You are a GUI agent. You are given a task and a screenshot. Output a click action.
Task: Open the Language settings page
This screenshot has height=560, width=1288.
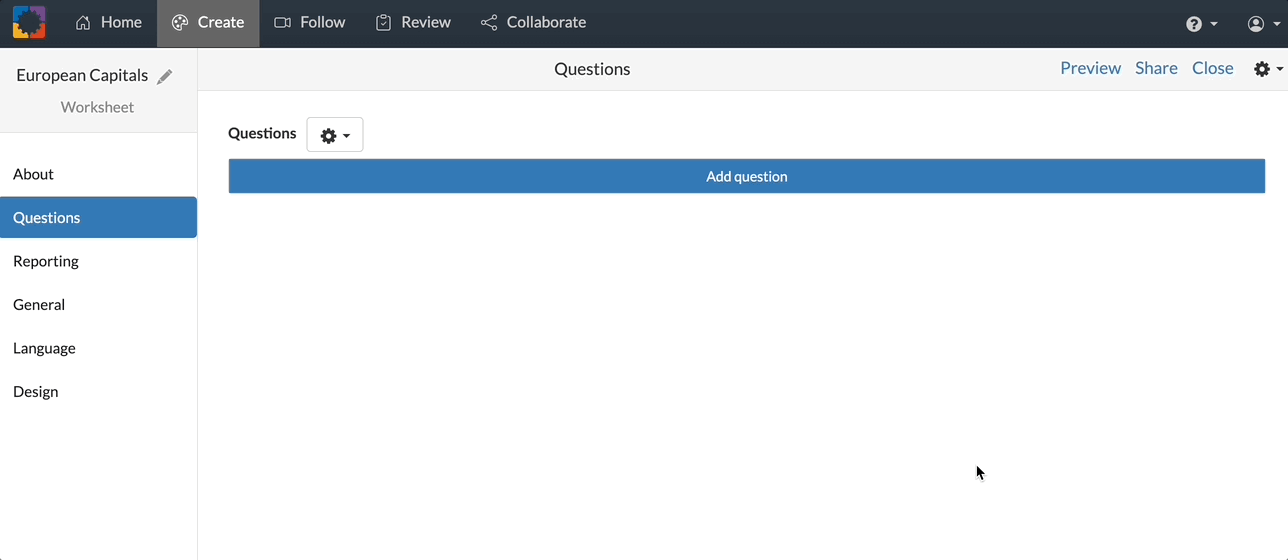[x=98, y=348]
